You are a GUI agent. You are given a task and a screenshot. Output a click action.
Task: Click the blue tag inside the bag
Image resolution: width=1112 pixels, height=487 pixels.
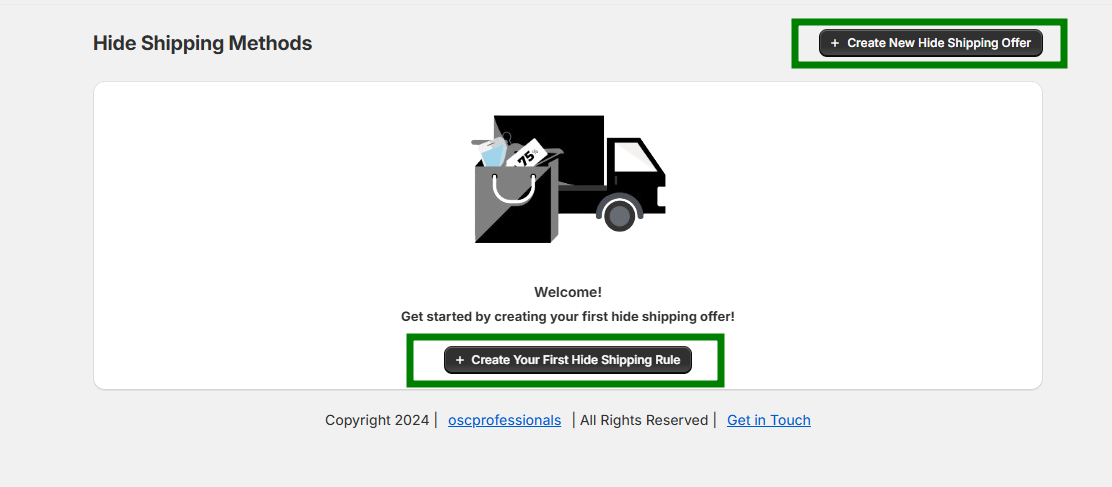tap(491, 152)
